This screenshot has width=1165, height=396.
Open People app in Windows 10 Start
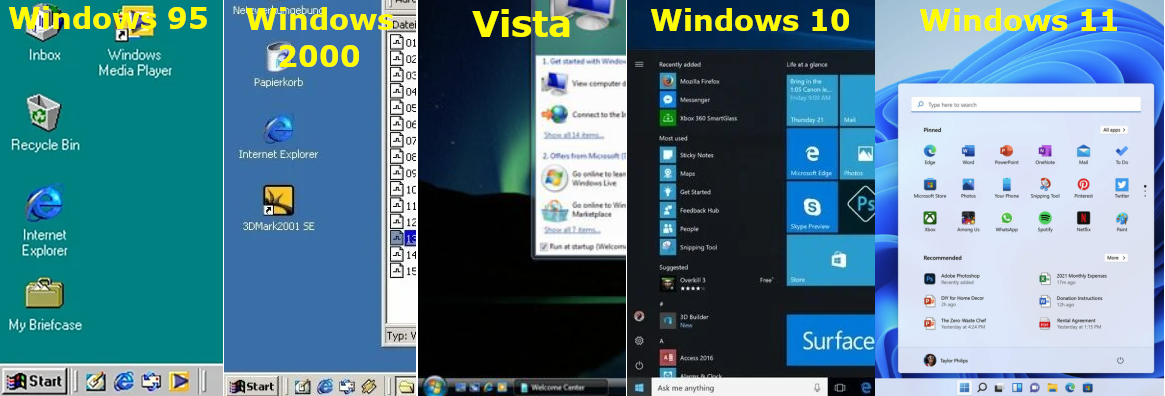(679, 229)
